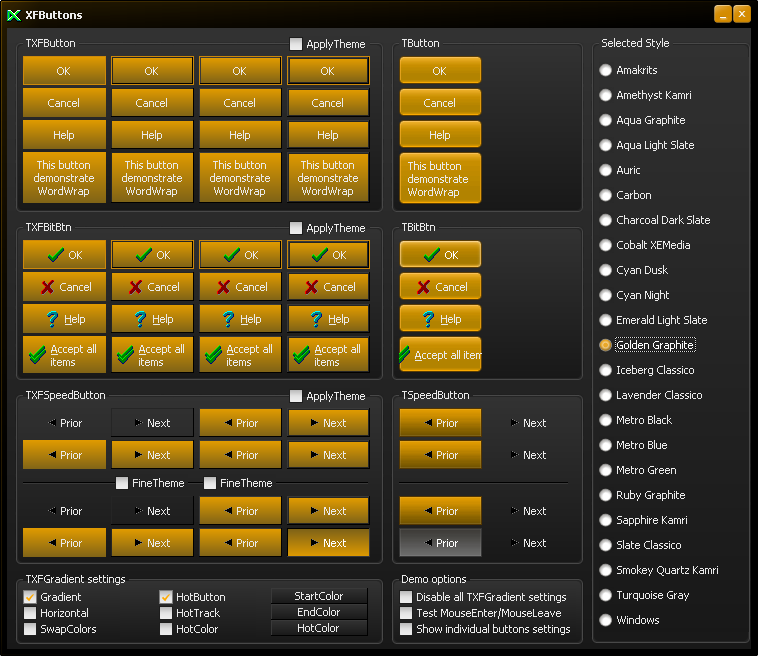Tick ApplyTheme checkbox in TXFButton group

[x=296, y=44]
